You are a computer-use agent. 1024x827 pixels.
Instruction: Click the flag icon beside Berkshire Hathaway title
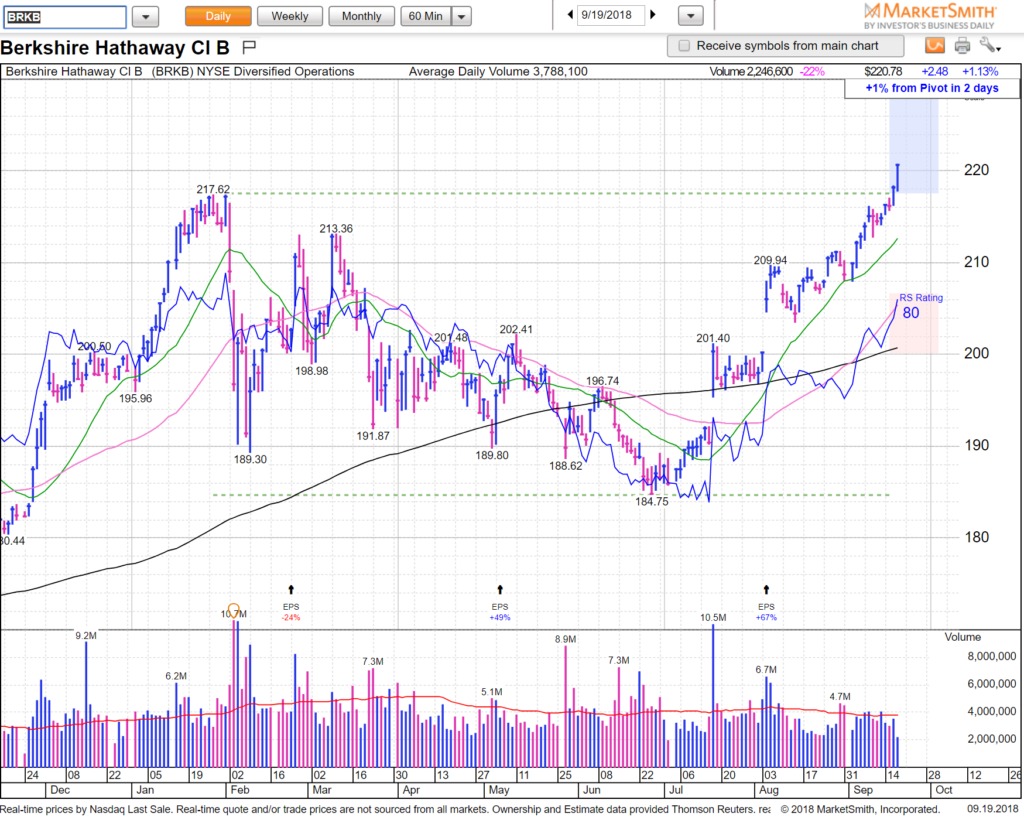coord(249,47)
